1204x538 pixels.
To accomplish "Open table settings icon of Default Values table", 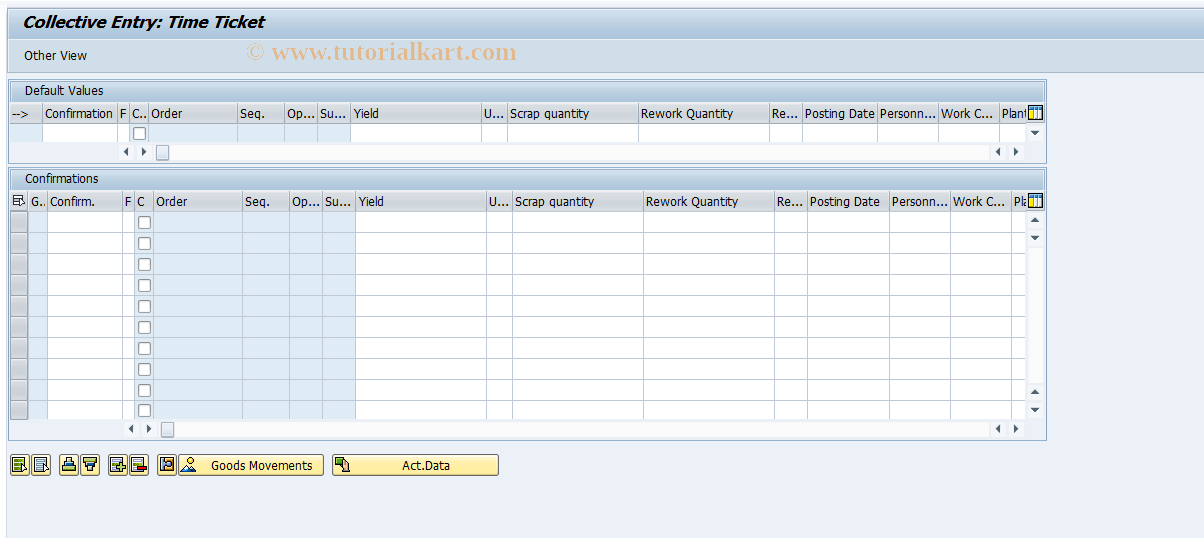I will pyautogui.click(x=1036, y=113).
